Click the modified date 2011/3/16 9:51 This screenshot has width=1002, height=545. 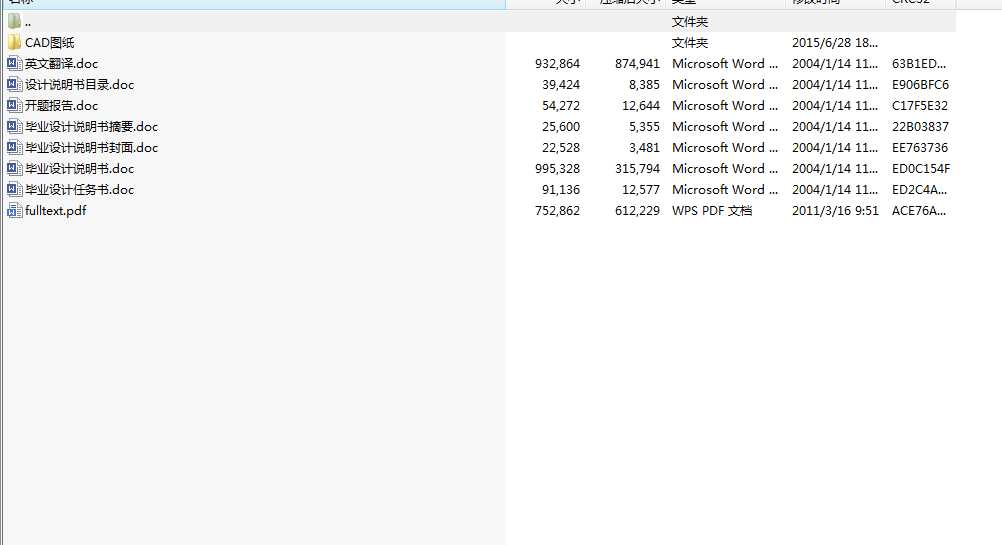pos(835,211)
